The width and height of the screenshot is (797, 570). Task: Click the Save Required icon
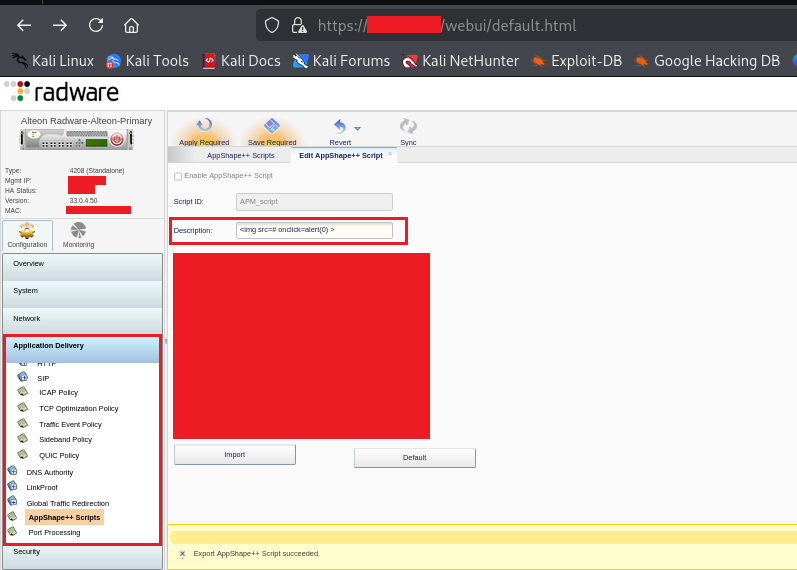(272, 126)
